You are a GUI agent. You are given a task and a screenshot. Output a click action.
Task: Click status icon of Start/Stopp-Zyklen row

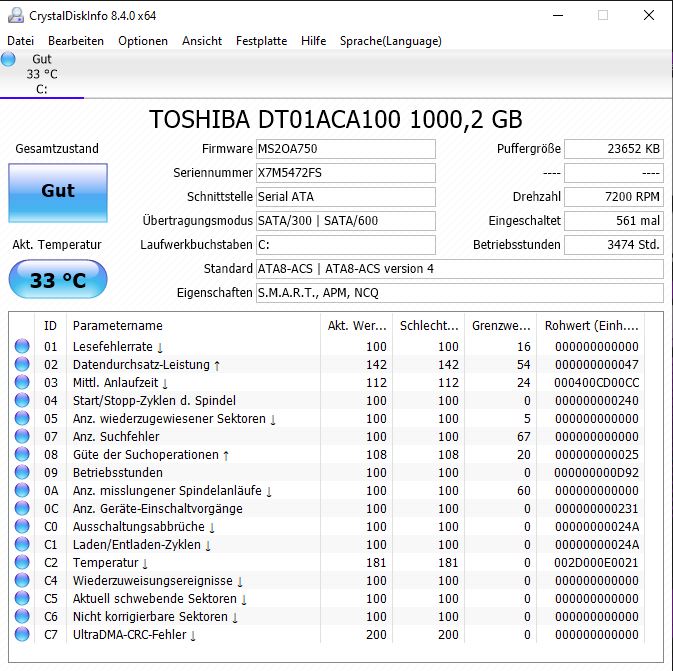click(22, 400)
